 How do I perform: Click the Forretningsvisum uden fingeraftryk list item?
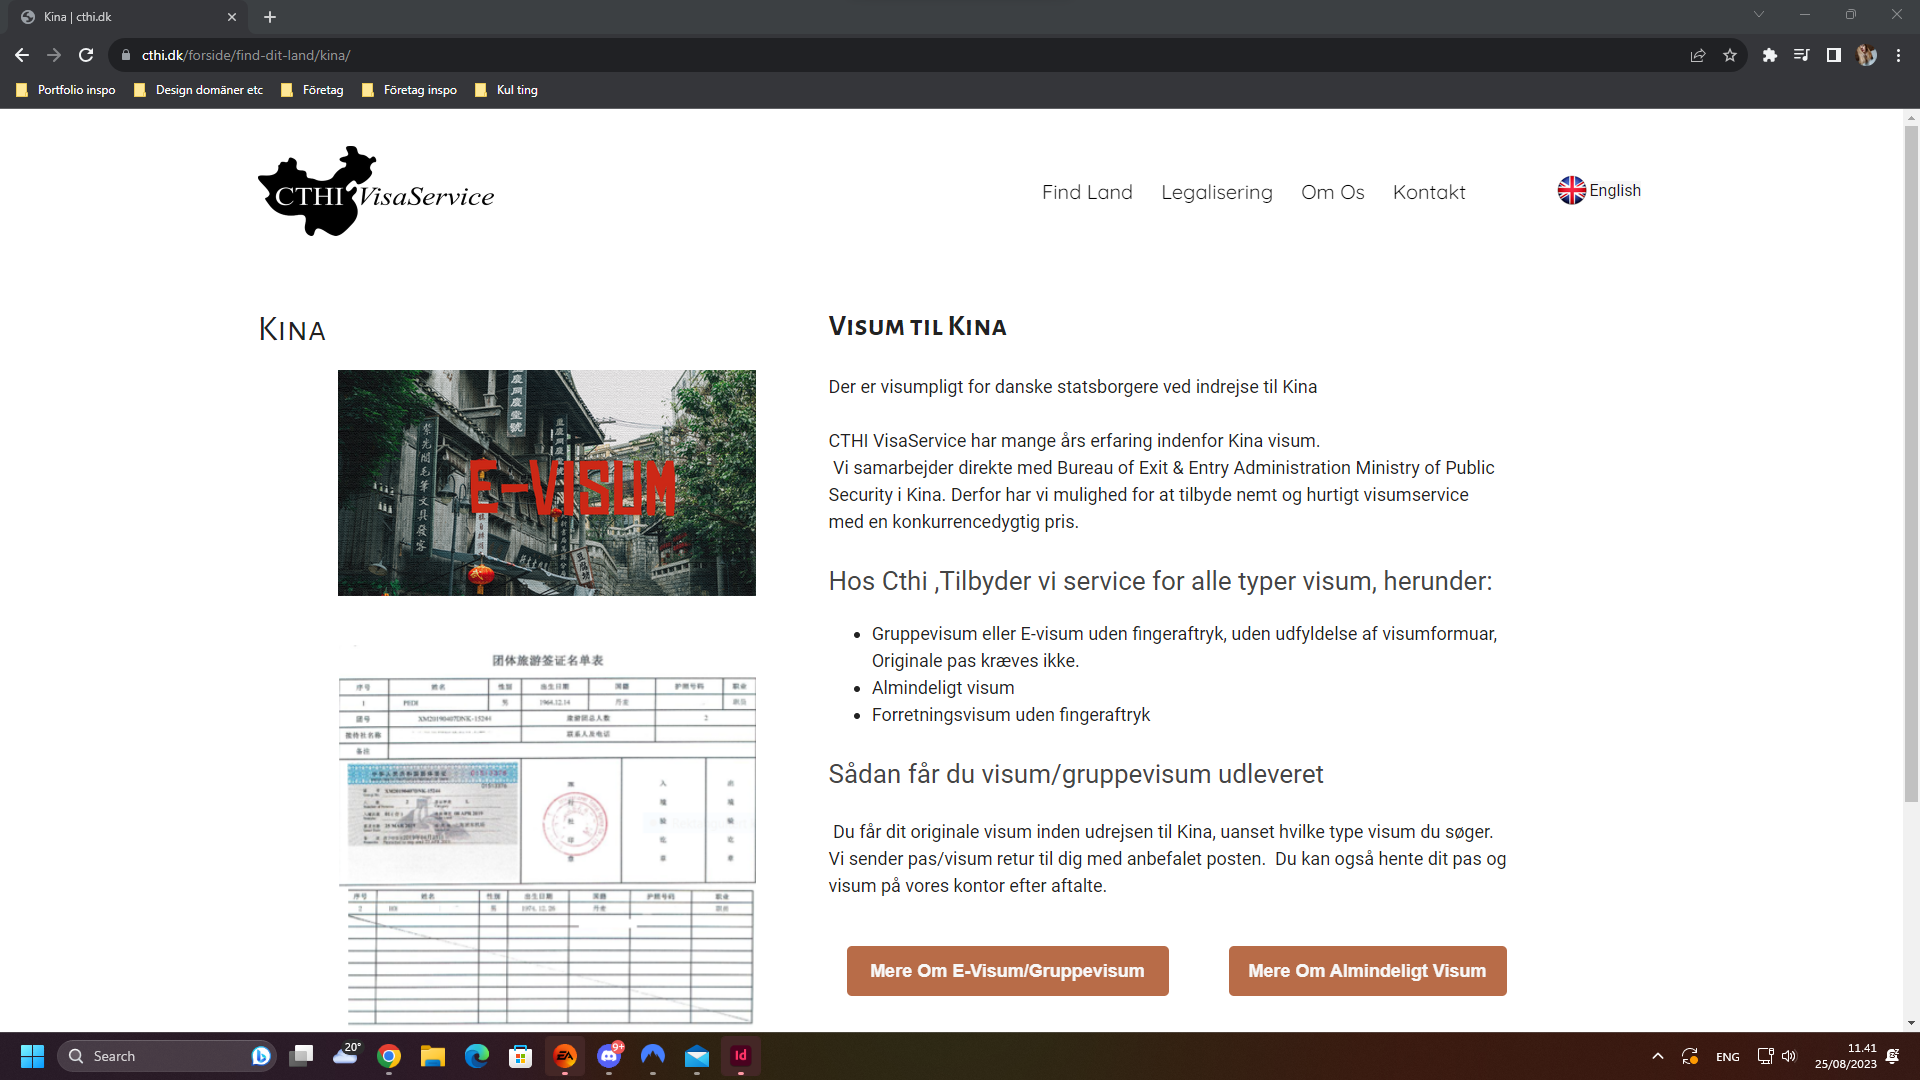1011,715
